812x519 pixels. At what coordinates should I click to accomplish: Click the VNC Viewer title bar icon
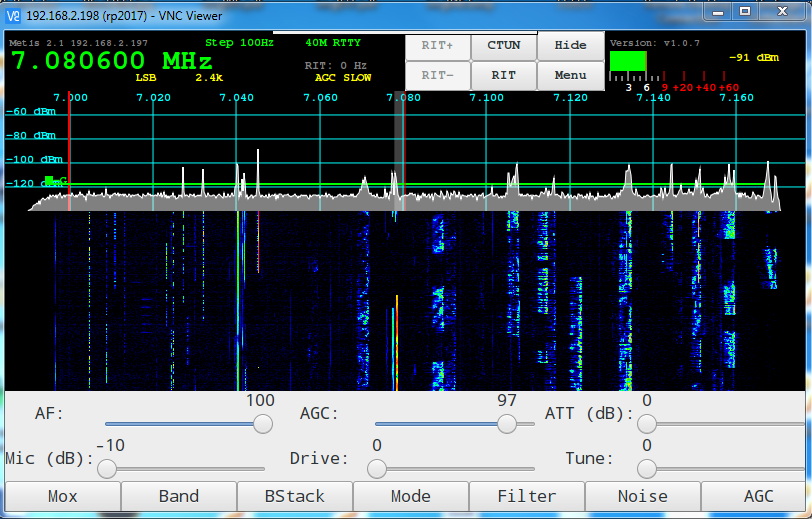tap(13, 16)
